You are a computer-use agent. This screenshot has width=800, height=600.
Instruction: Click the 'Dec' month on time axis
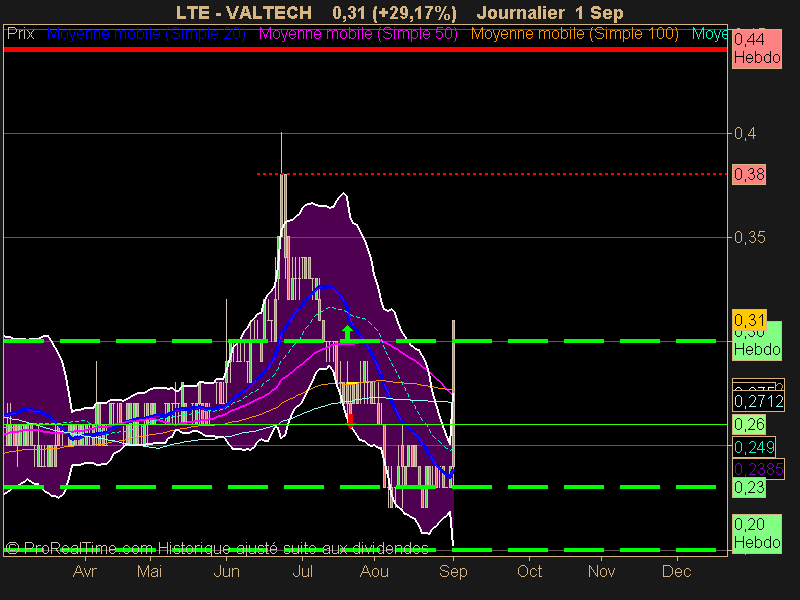677,571
